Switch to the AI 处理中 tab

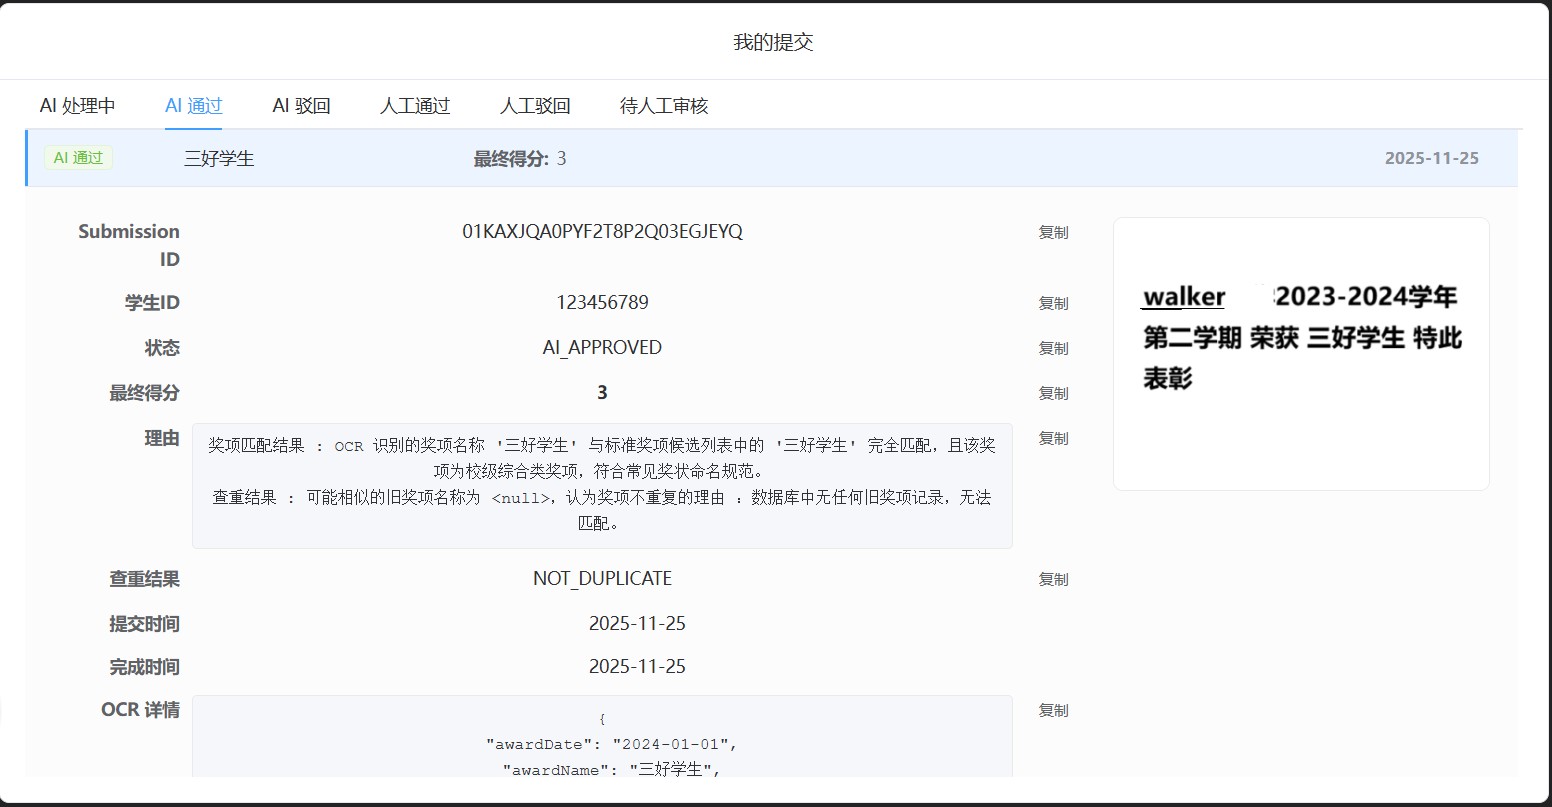(78, 105)
